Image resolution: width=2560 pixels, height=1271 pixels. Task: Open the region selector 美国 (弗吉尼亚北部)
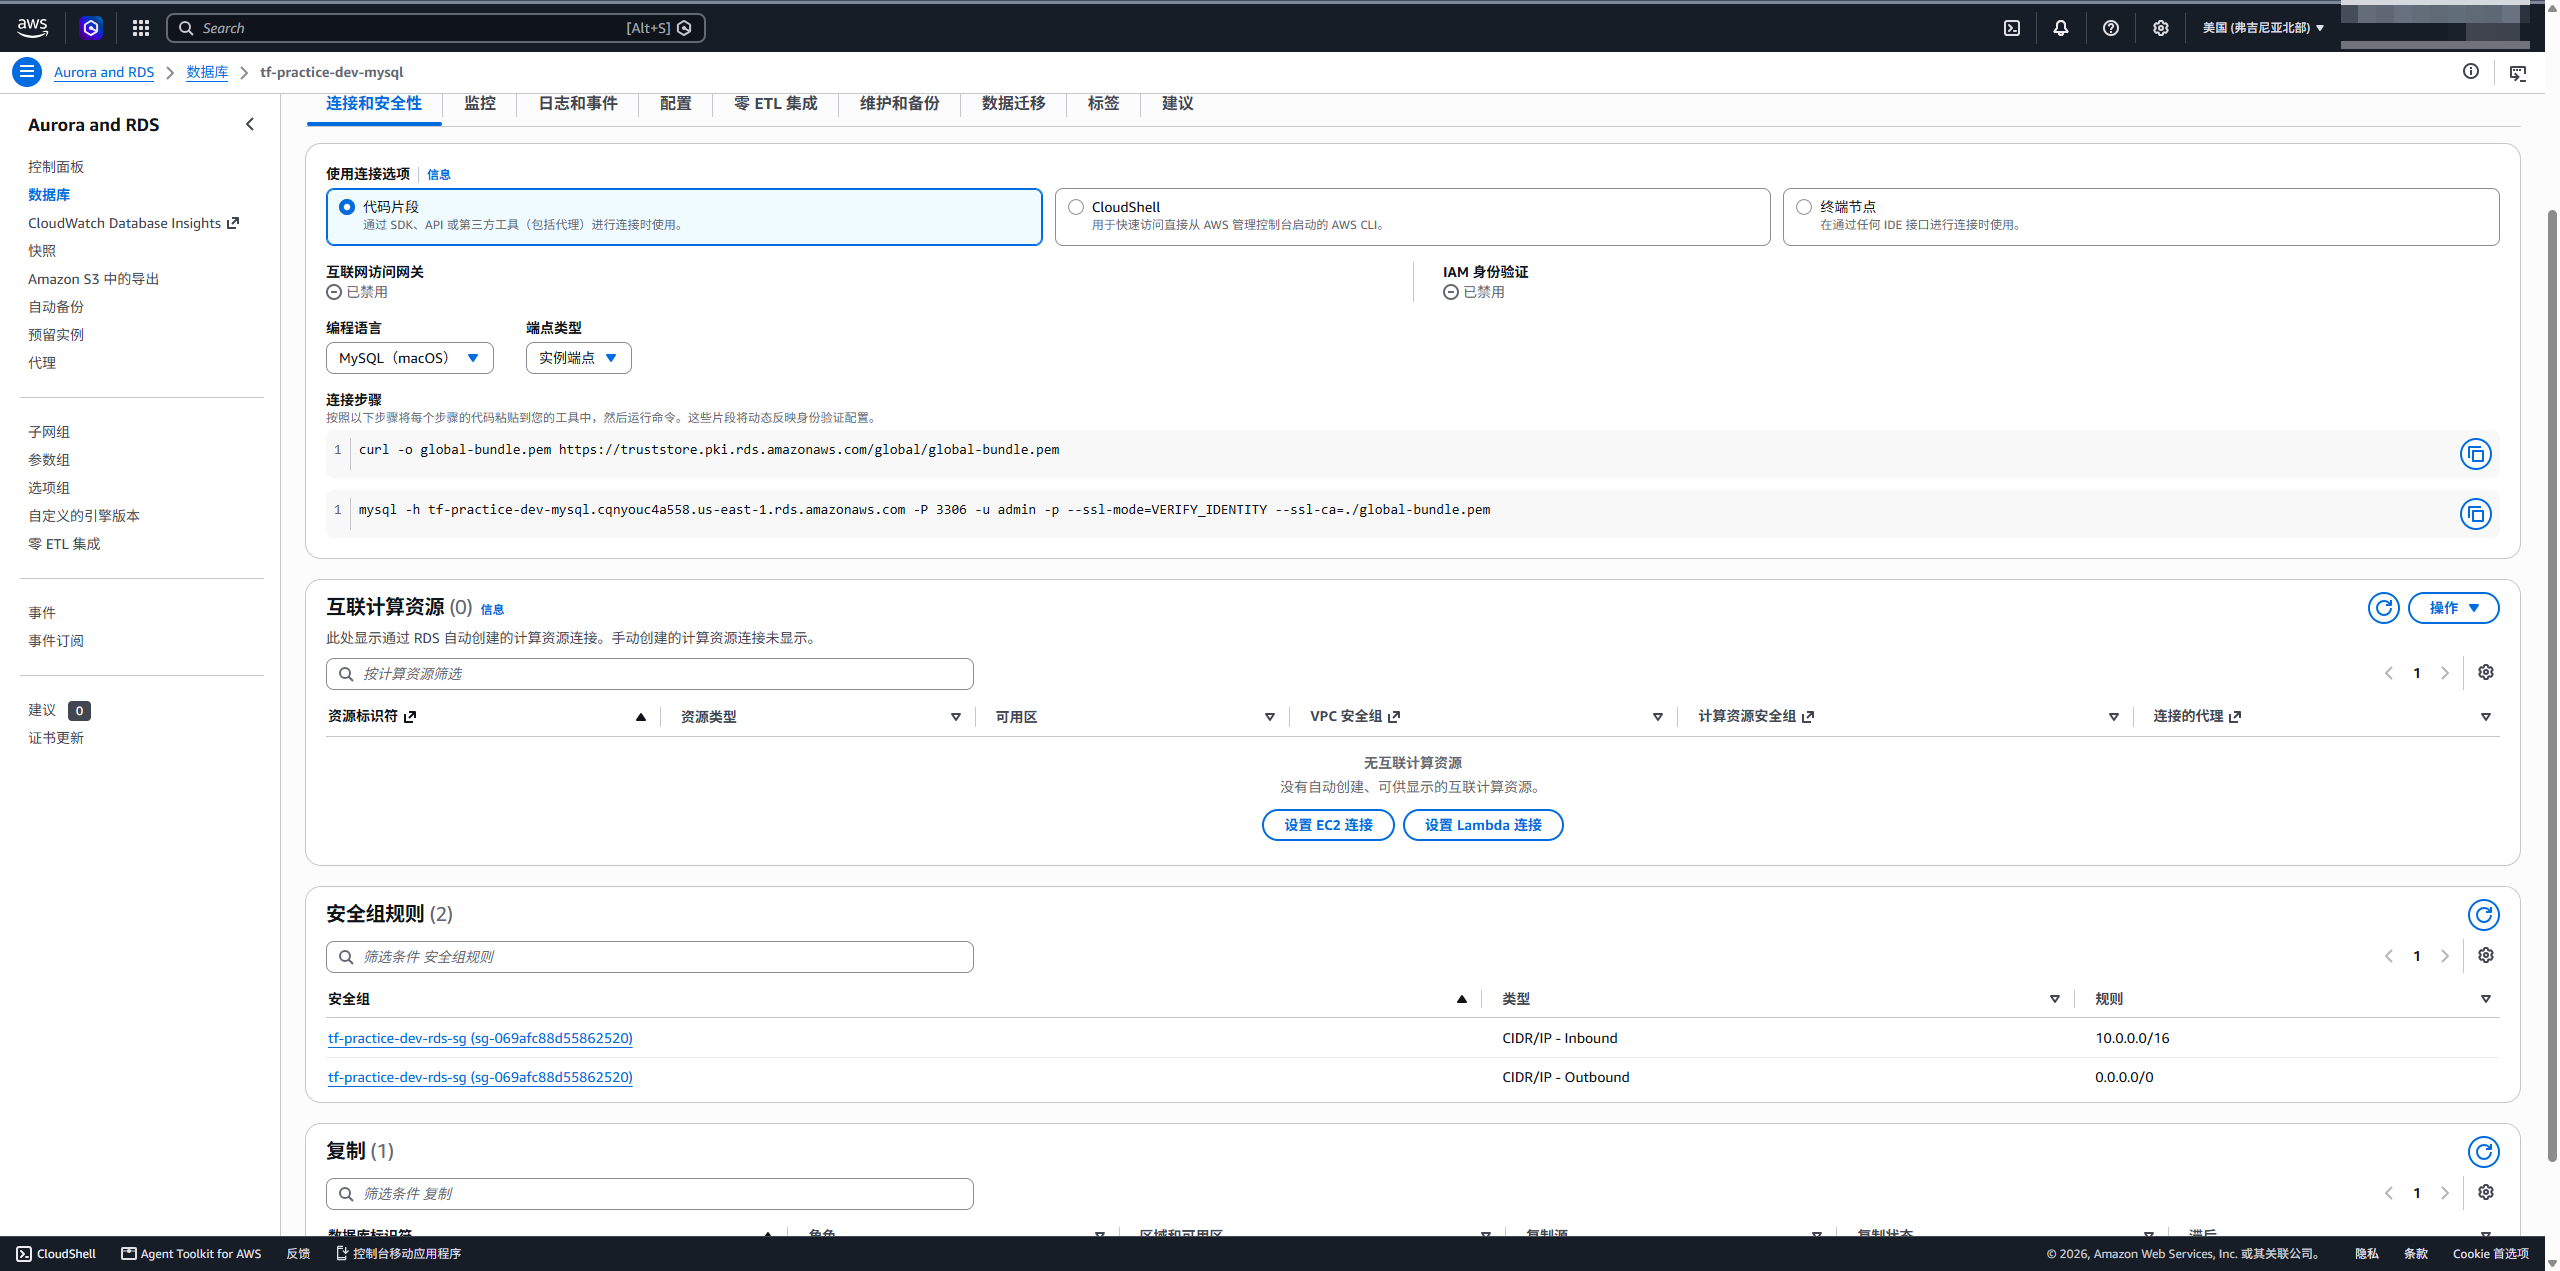(2263, 28)
